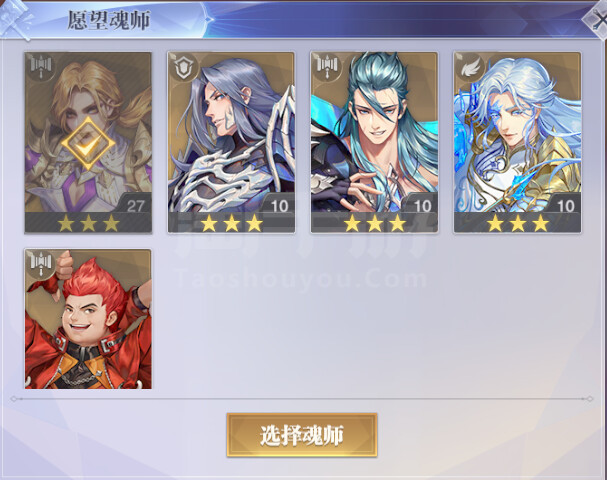Click the three-star rating on ice-haired hero
Image resolution: width=607 pixels, height=480 pixels.
click(x=518, y=223)
